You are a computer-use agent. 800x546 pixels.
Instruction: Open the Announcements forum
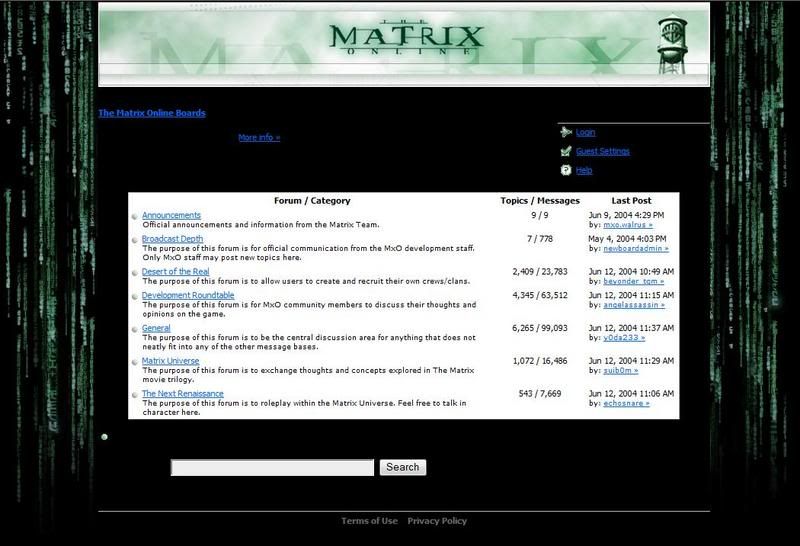[x=171, y=215]
